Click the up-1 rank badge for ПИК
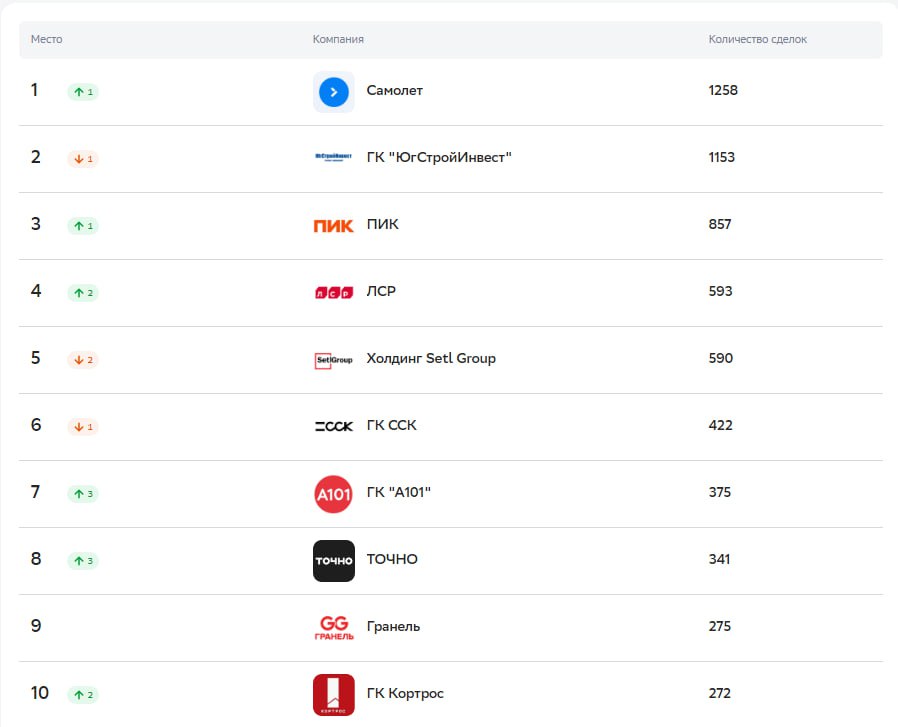 tap(83, 226)
